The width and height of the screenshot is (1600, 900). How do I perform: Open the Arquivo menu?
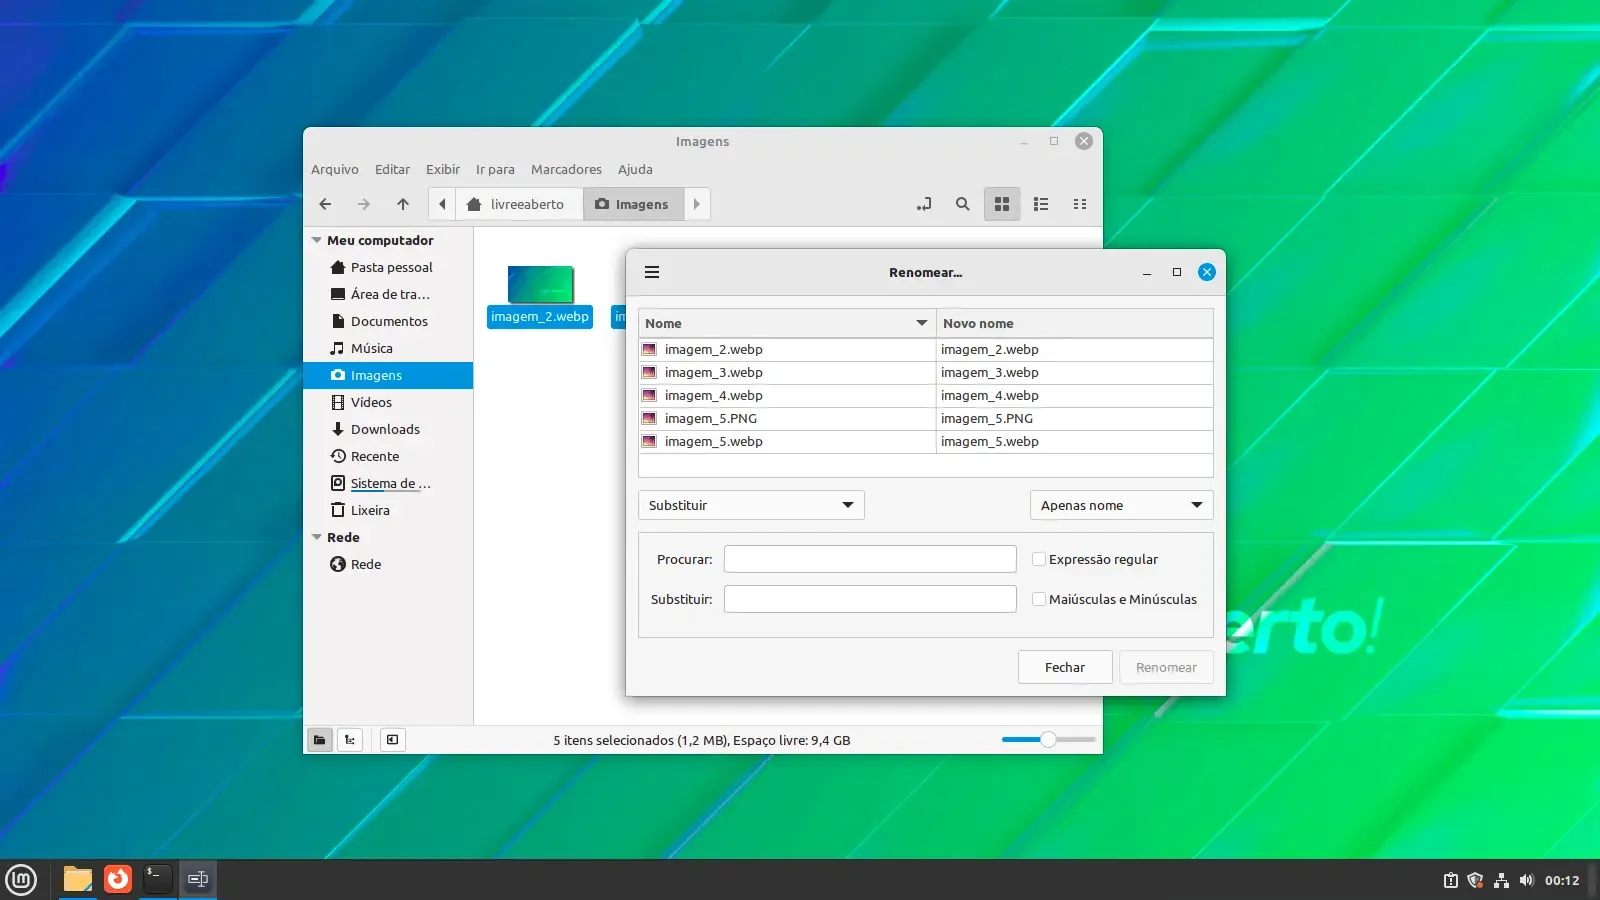point(335,169)
